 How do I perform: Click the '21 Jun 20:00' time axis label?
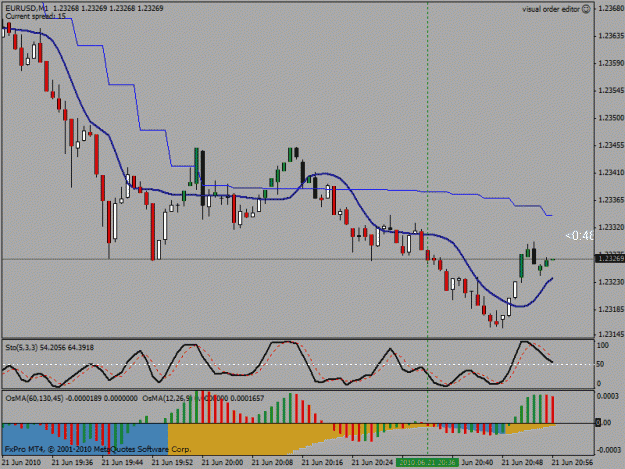pos(222,462)
